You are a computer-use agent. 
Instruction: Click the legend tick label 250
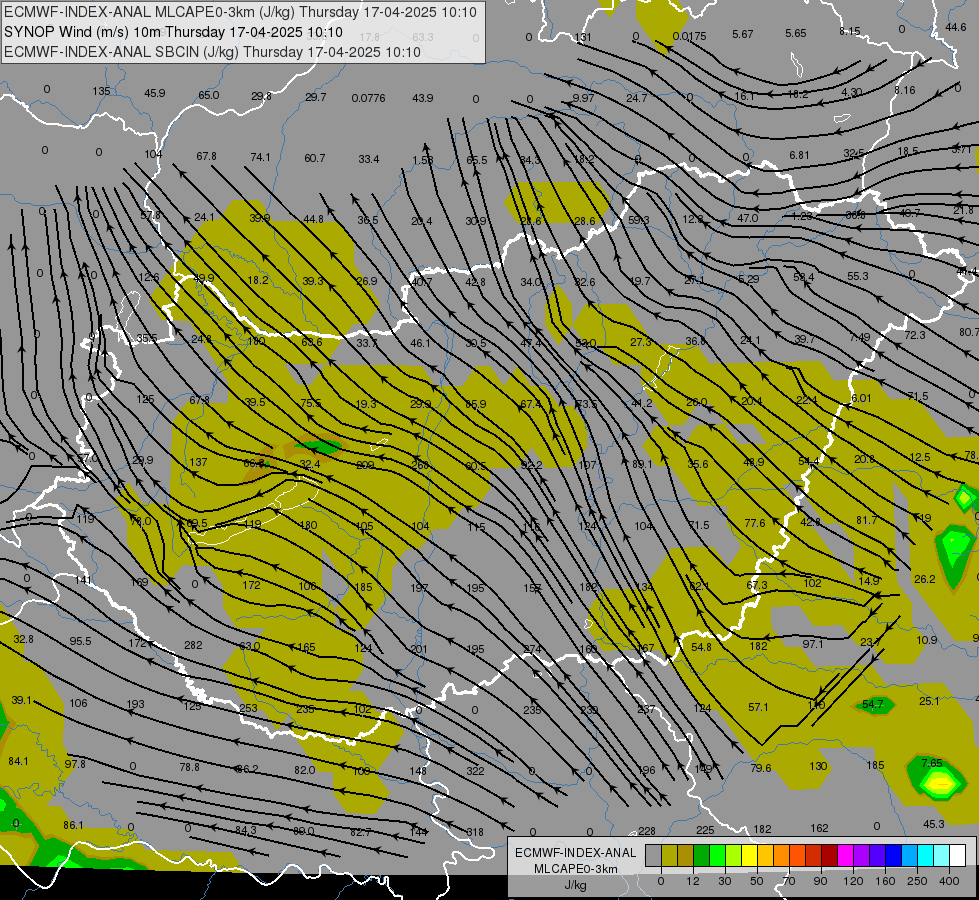click(917, 881)
